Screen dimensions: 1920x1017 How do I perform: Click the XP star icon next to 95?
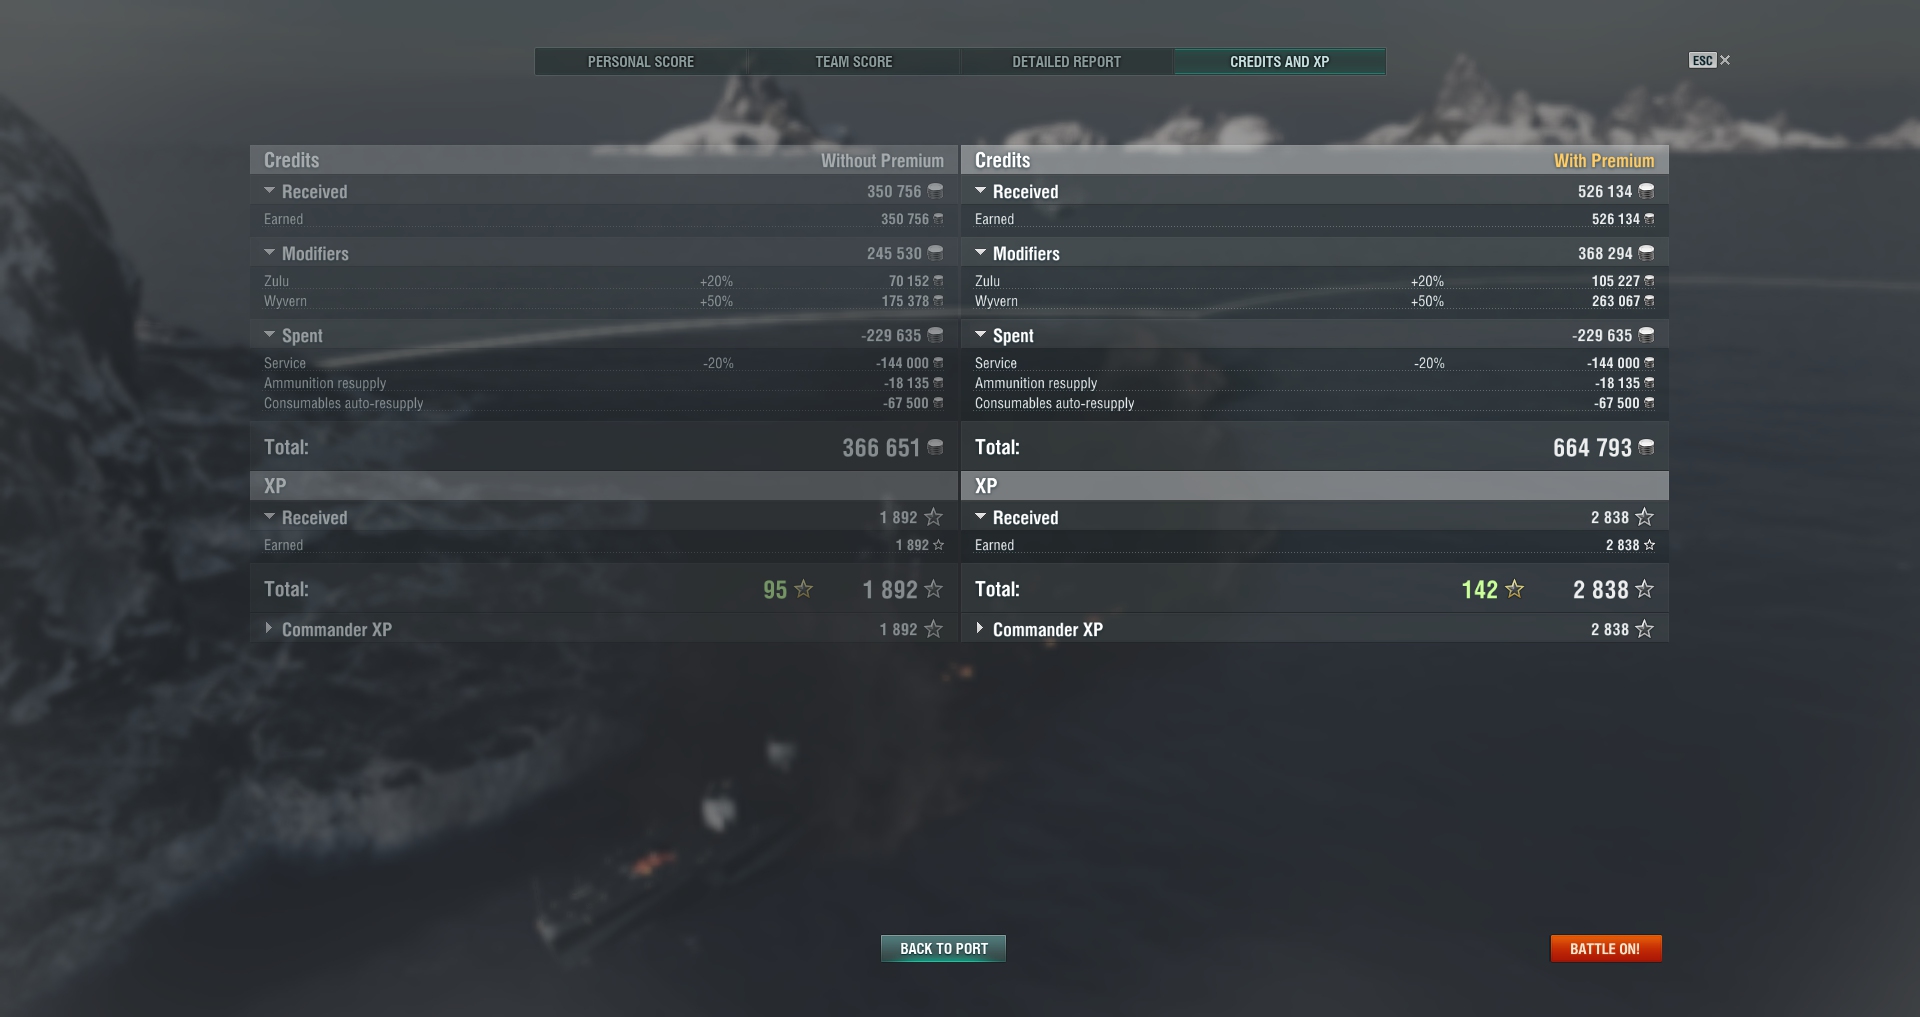(803, 589)
